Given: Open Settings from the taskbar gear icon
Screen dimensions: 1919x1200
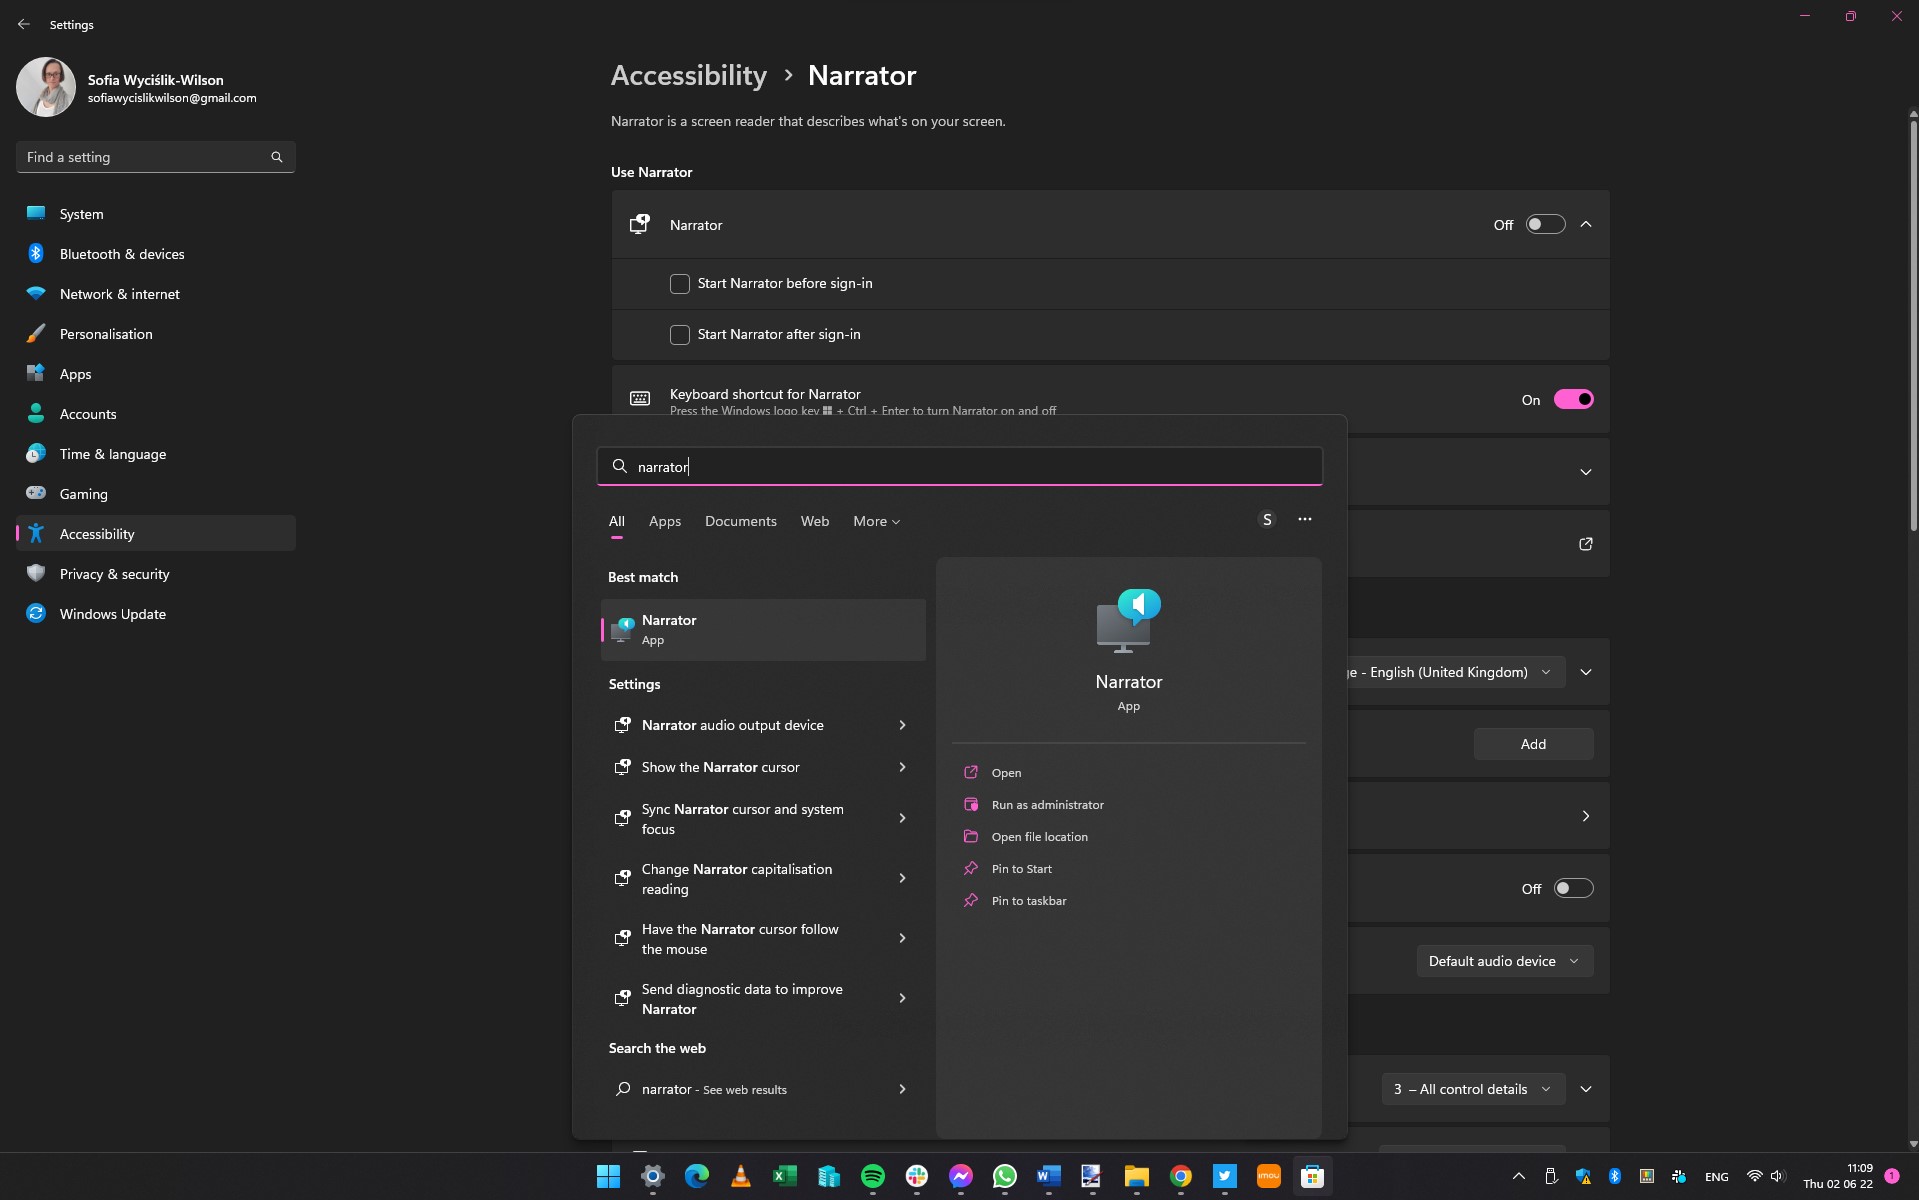Looking at the screenshot, I should click(x=652, y=1176).
